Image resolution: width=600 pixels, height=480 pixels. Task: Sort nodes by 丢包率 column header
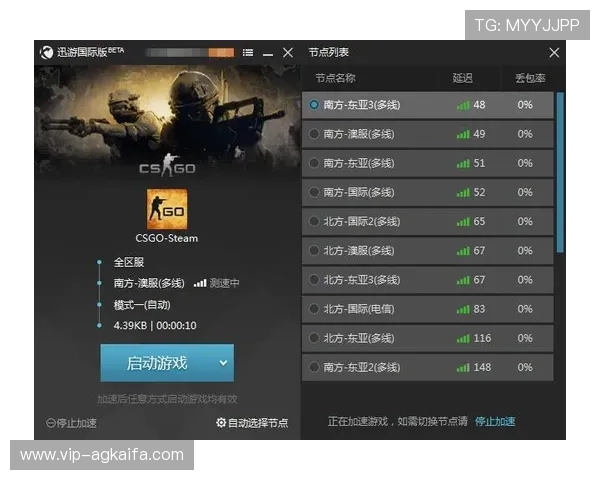click(530, 78)
